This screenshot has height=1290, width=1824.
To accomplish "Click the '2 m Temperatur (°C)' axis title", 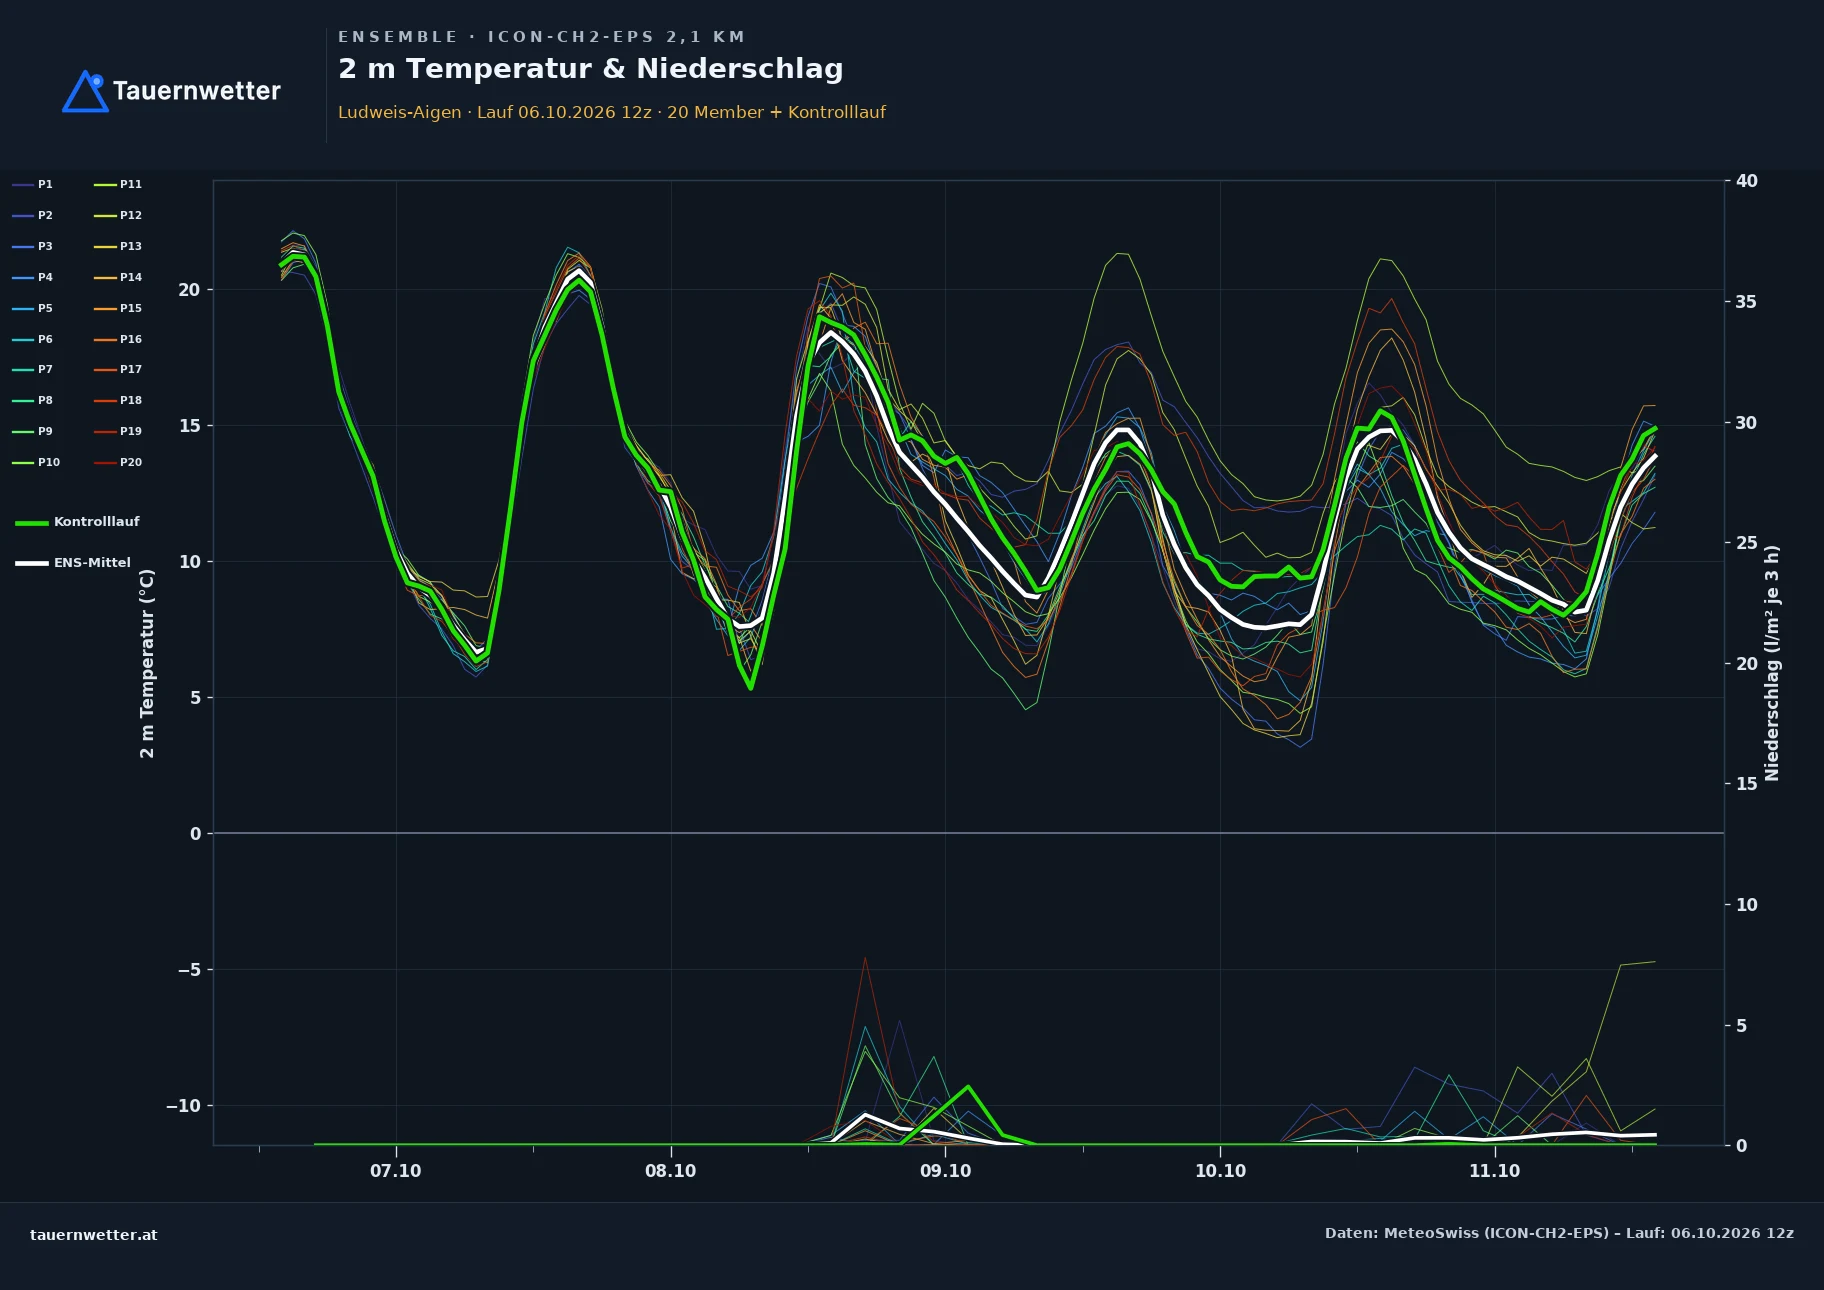I will (147, 664).
